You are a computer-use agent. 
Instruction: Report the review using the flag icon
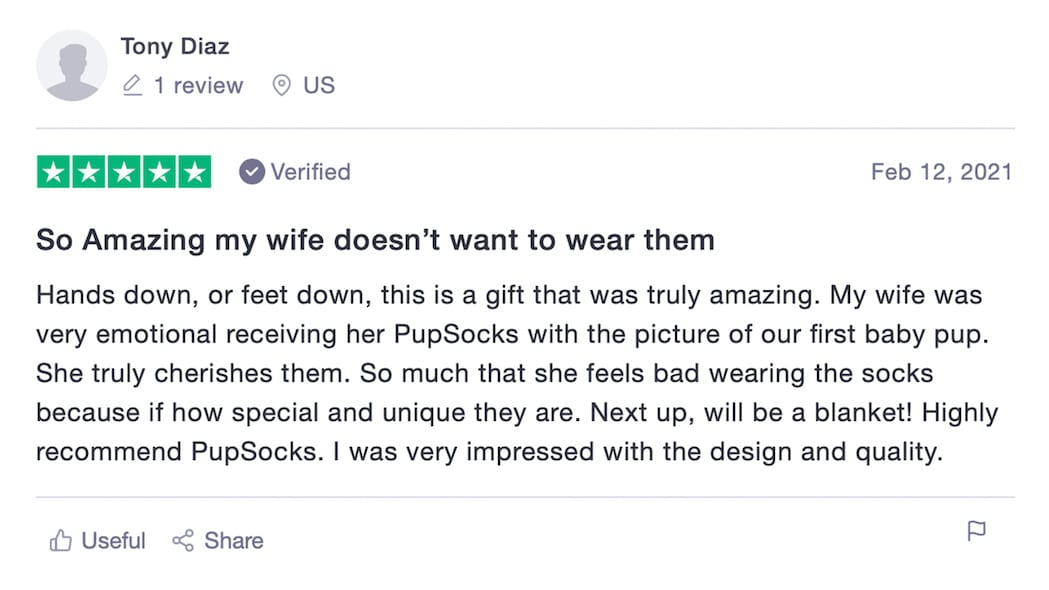tap(977, 531)
